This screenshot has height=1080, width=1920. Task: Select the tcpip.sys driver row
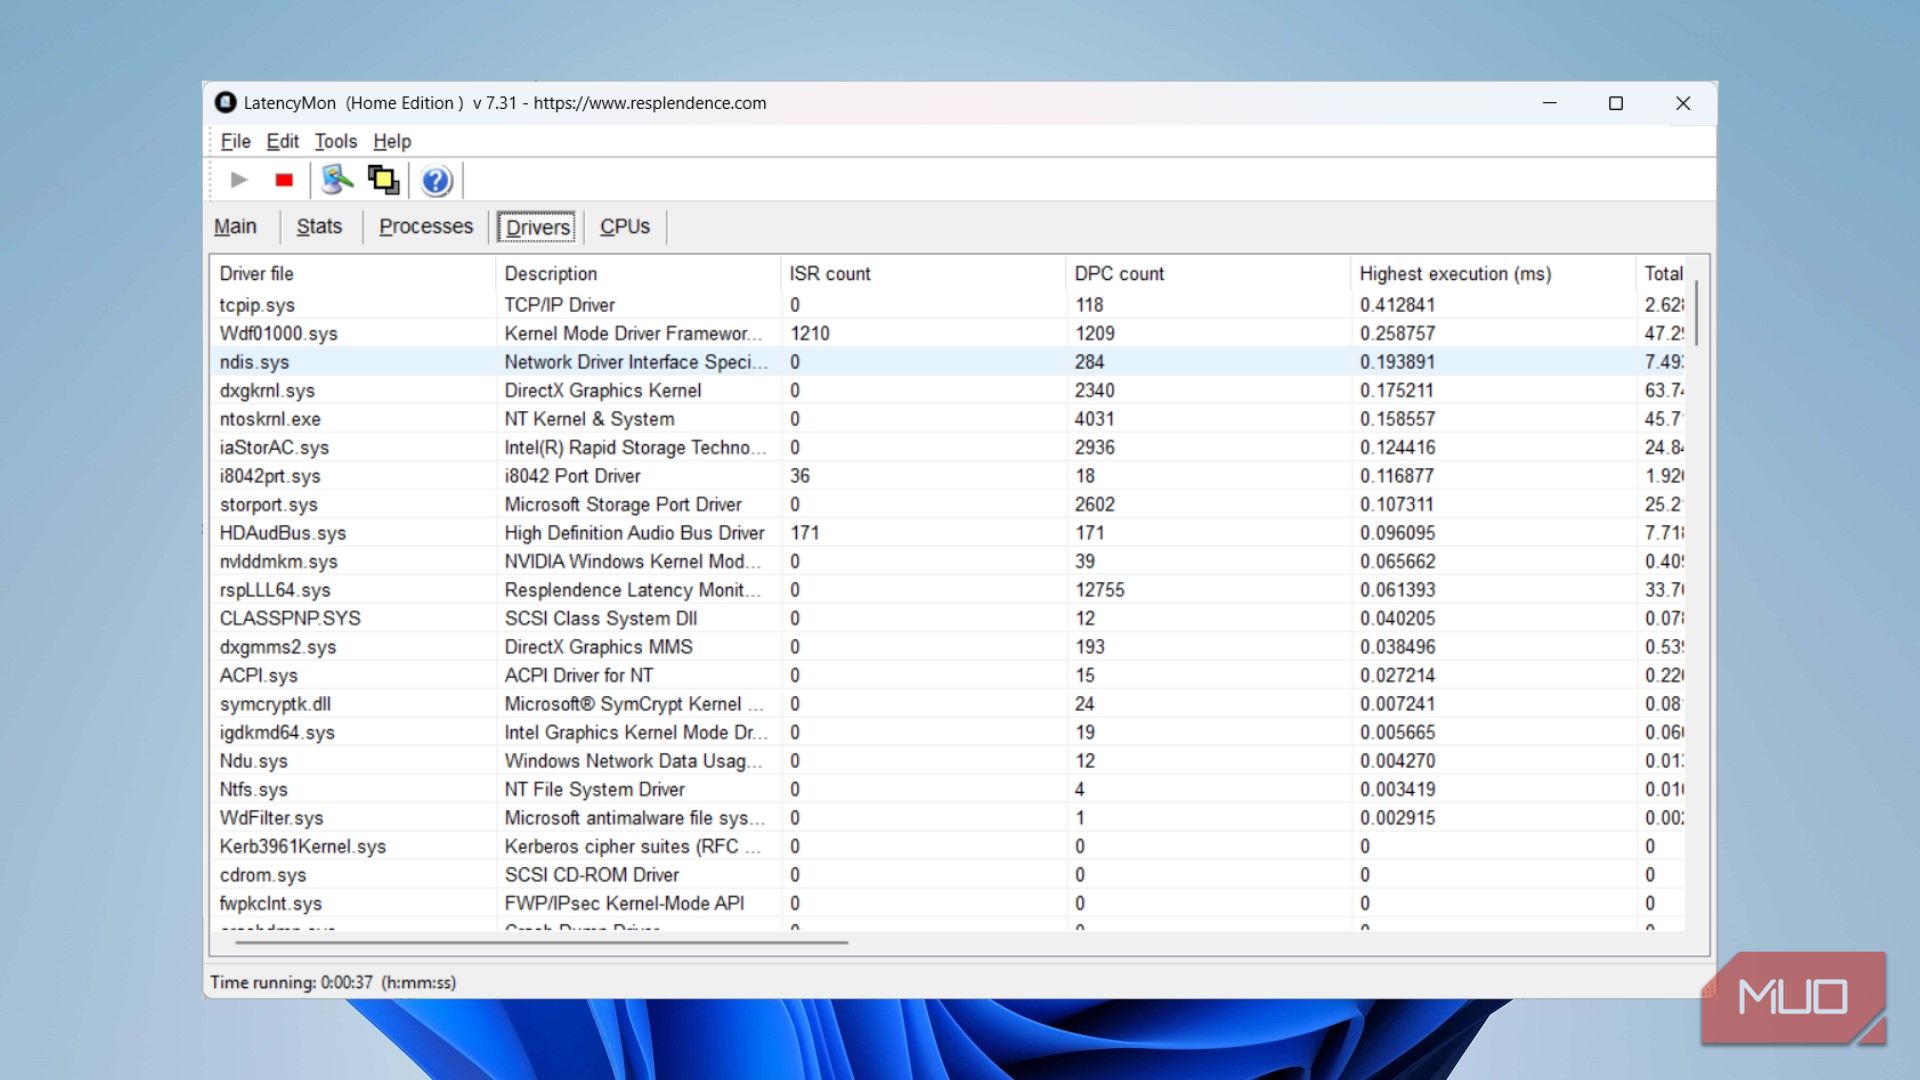[x=947, y=304]
